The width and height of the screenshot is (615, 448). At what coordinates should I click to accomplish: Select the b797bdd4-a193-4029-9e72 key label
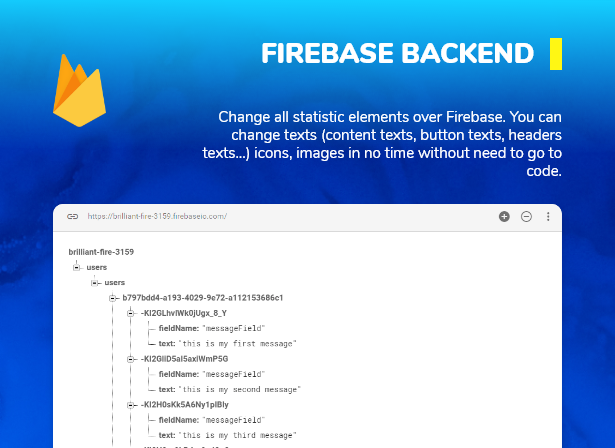click(x=203, y=298)
